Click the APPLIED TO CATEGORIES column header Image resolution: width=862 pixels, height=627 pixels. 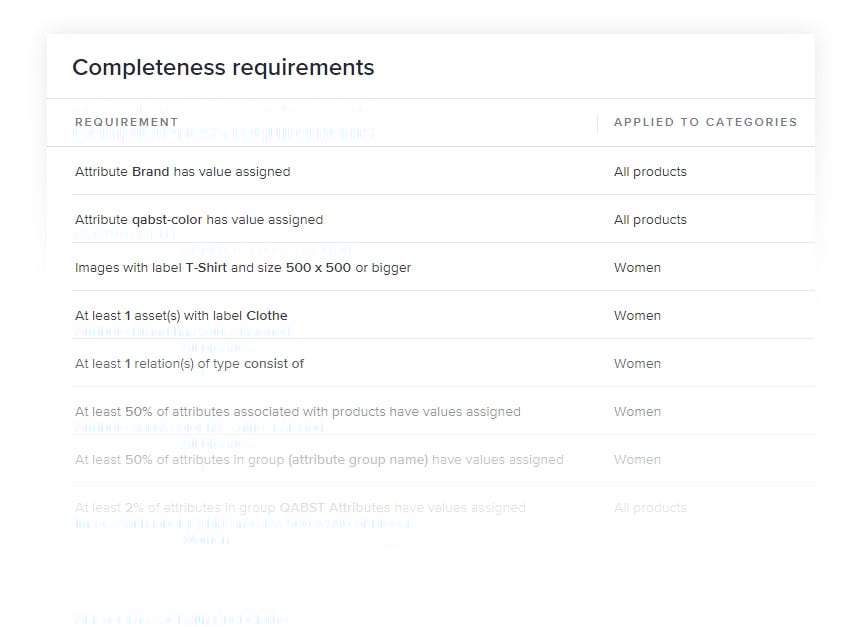click(x=705, y=122)
